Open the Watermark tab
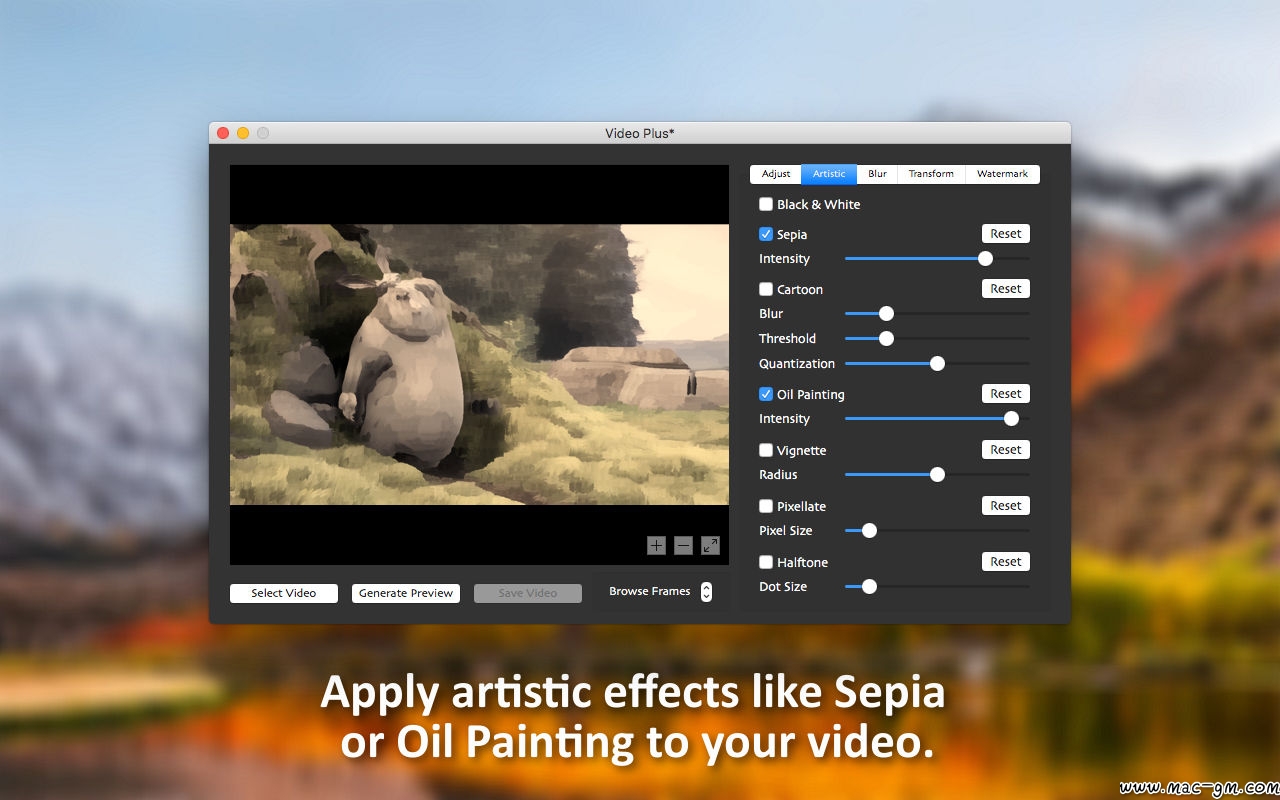1280x800 pixels. (x=1002, y=174)
